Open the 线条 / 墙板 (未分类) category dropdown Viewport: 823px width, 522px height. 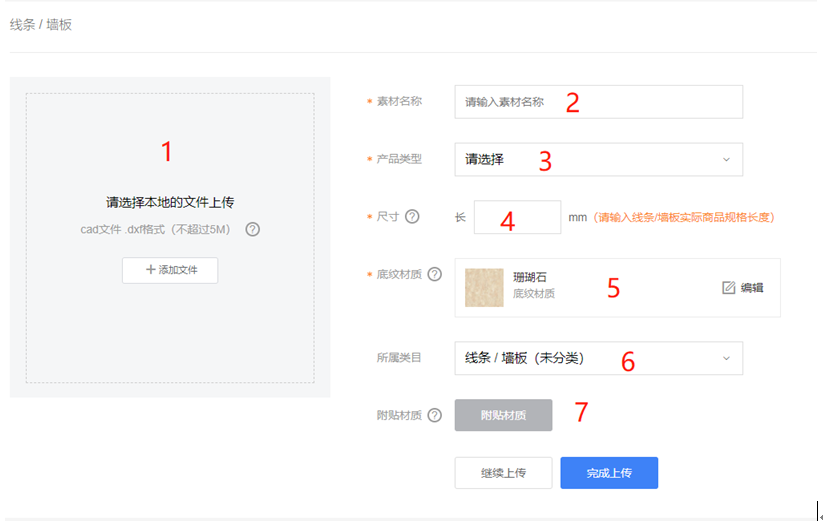[598, 358]
